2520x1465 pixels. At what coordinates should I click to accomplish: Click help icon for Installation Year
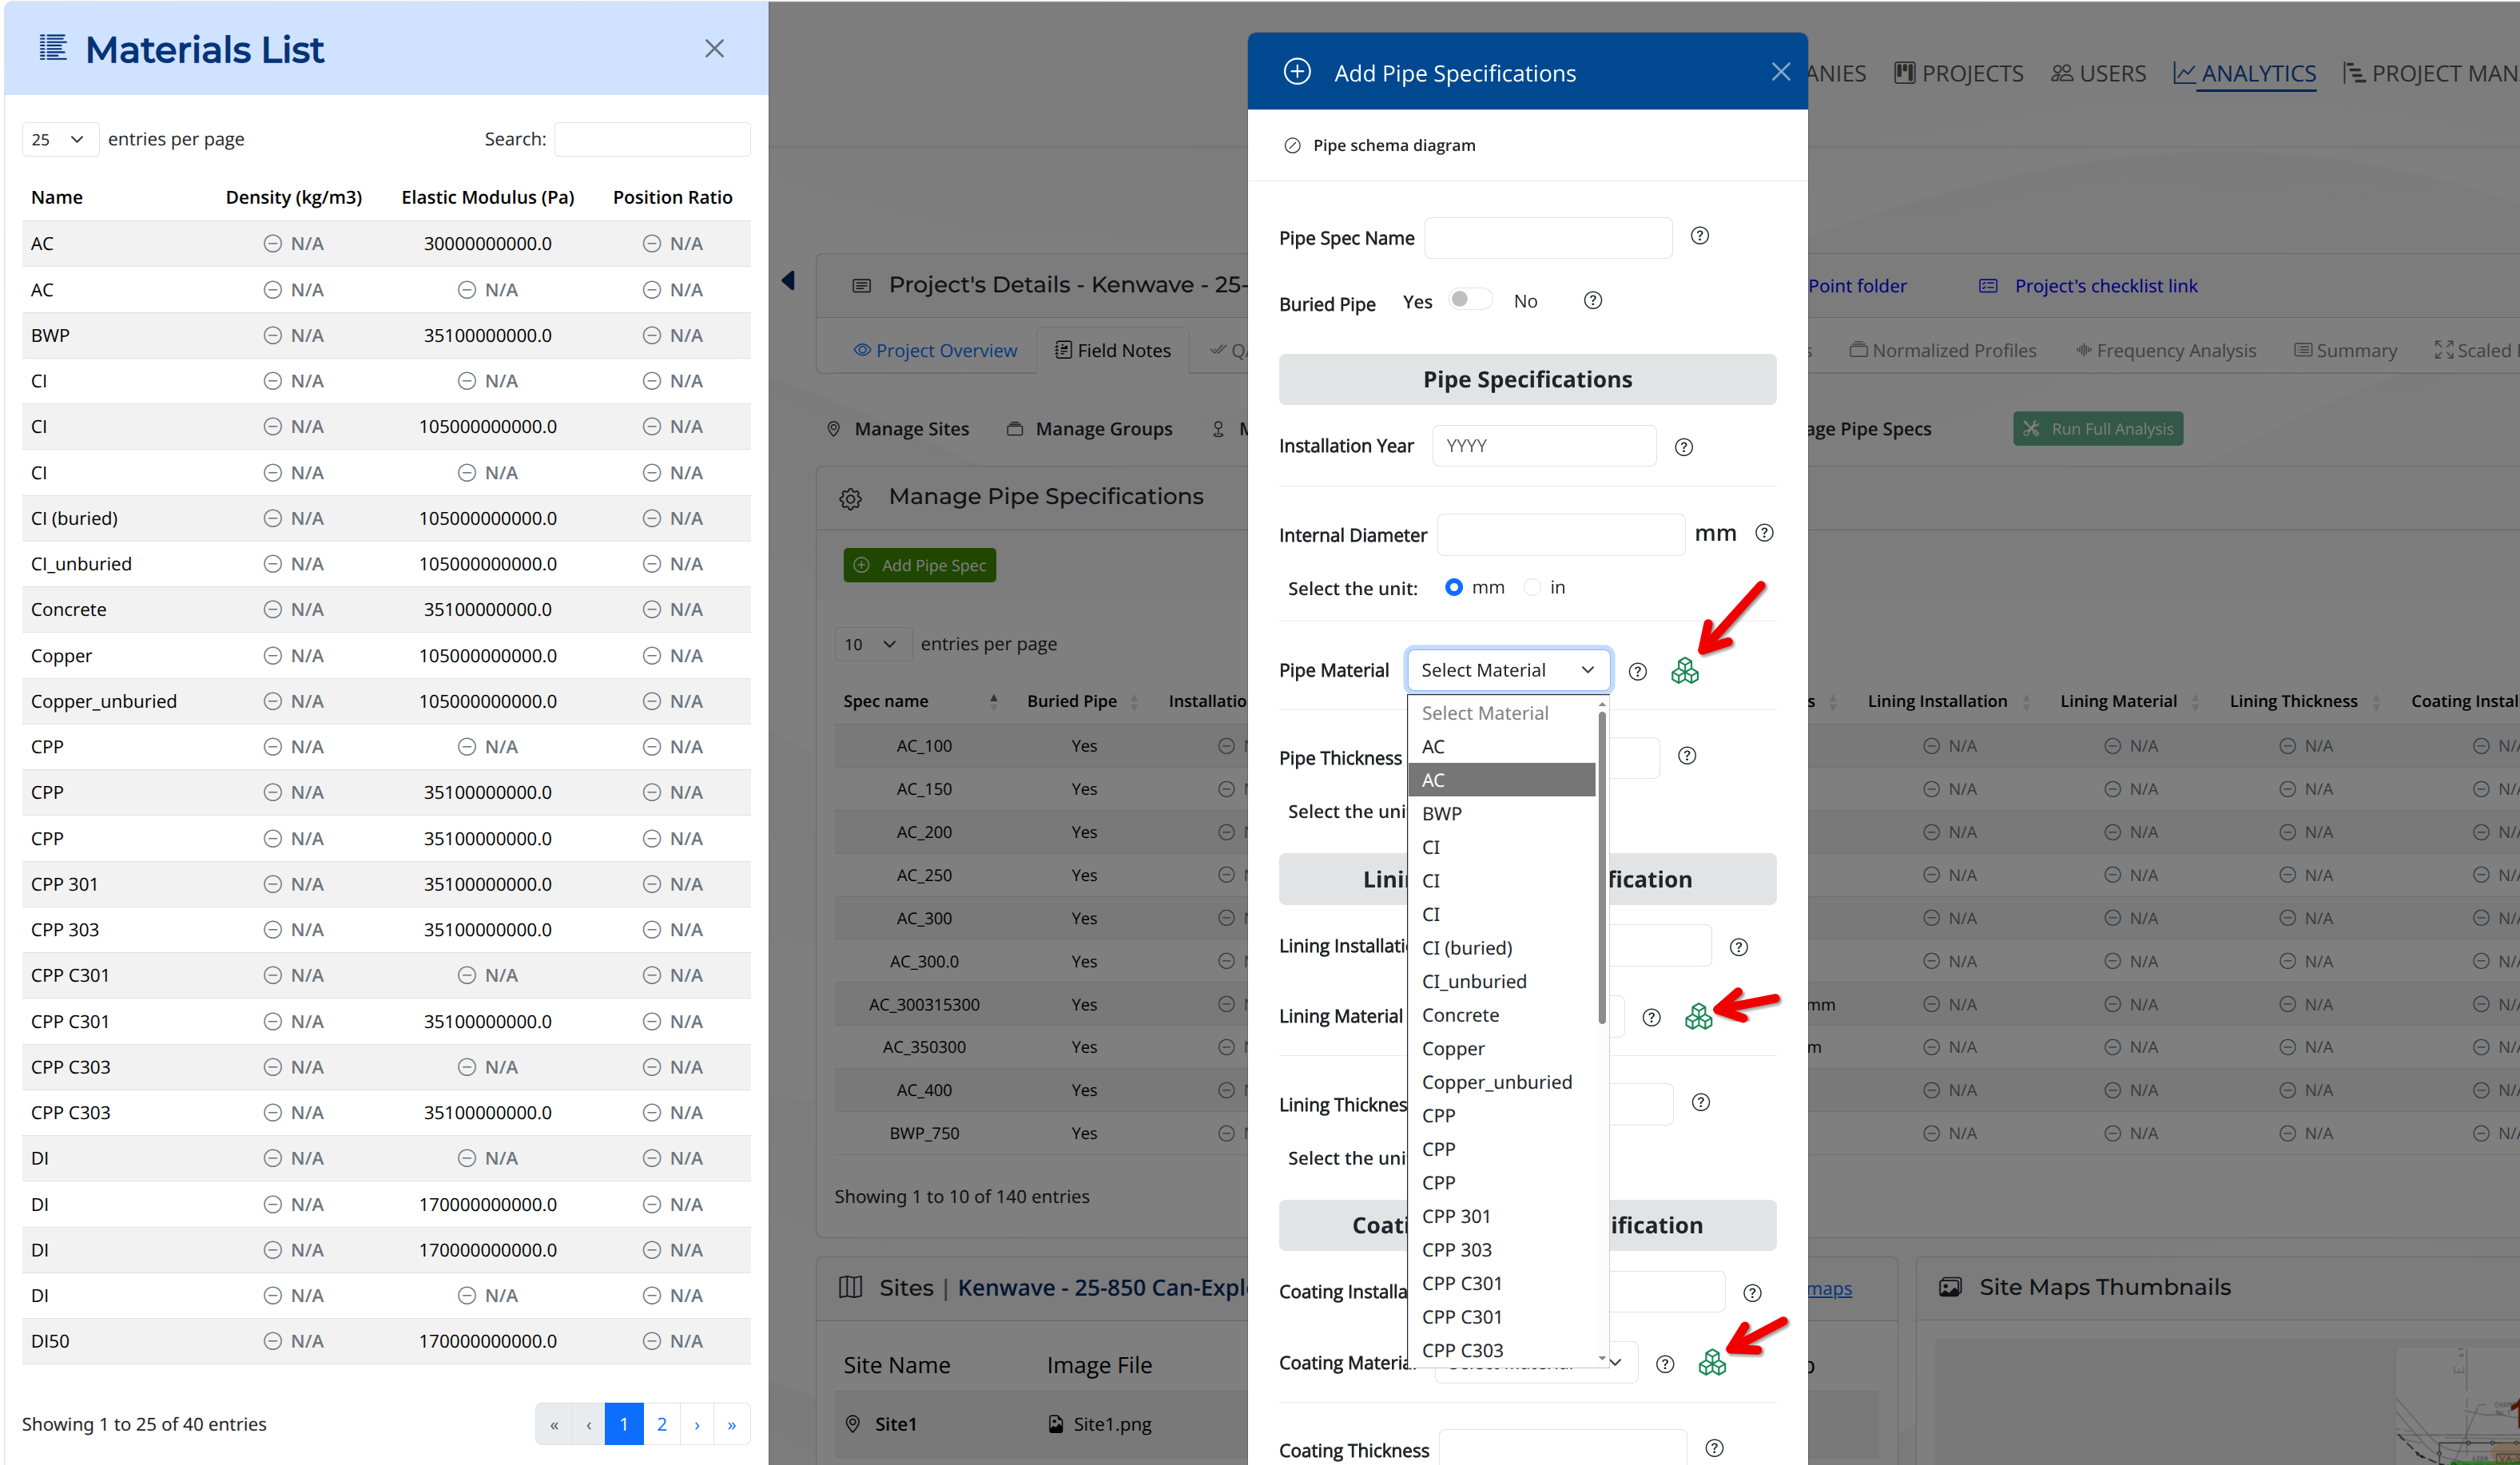1684,447
